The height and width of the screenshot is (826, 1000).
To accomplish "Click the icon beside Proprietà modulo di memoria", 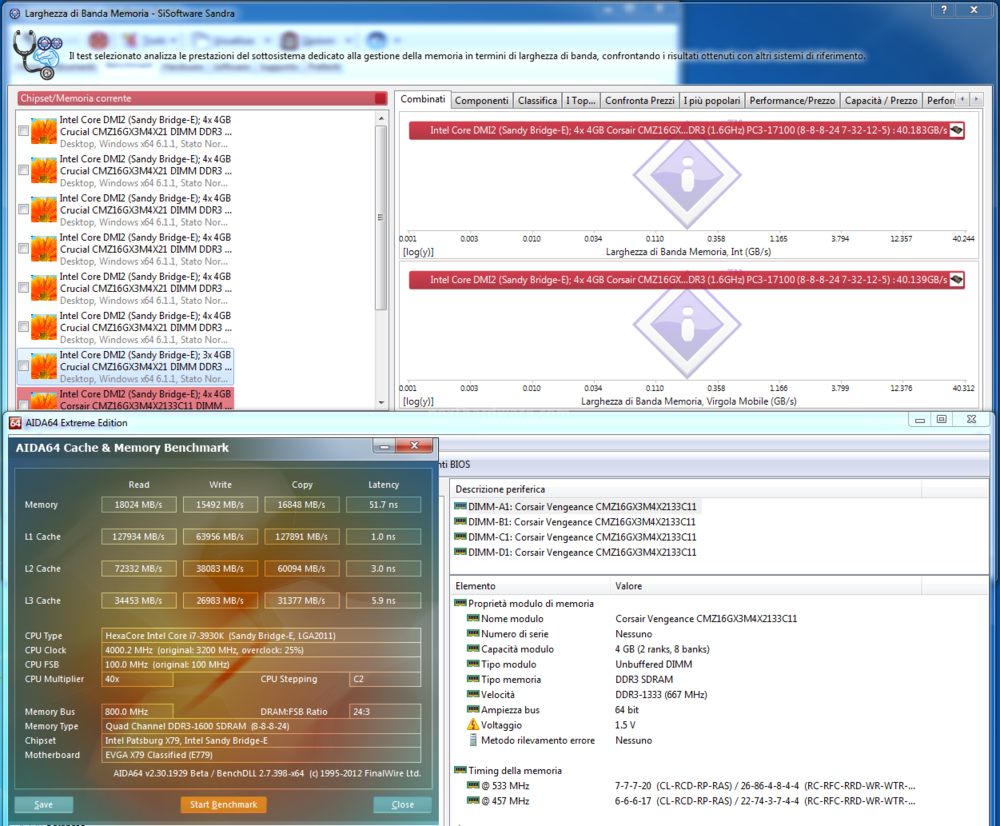I will [x=460, y=603].
